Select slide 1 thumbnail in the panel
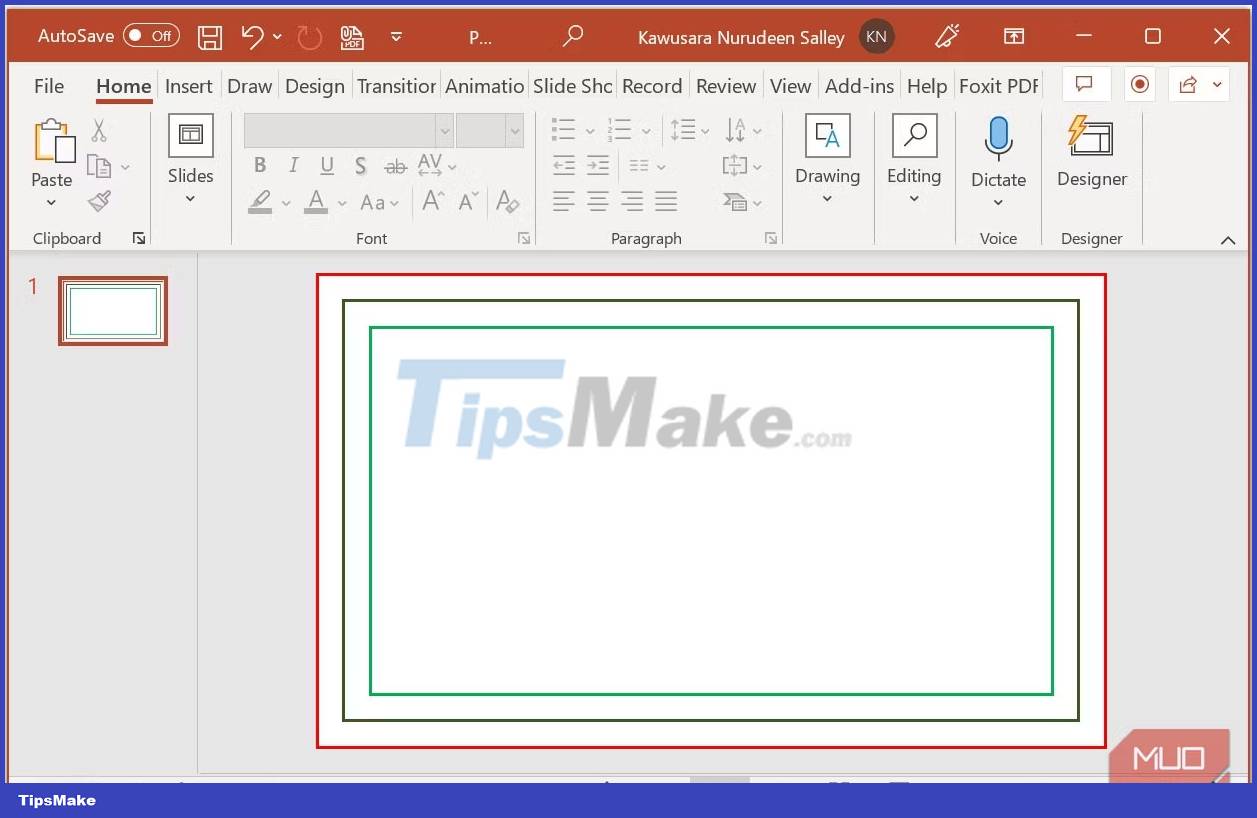Image resolution: width=1257 pixels, height=818 pixels. point(112,310)
